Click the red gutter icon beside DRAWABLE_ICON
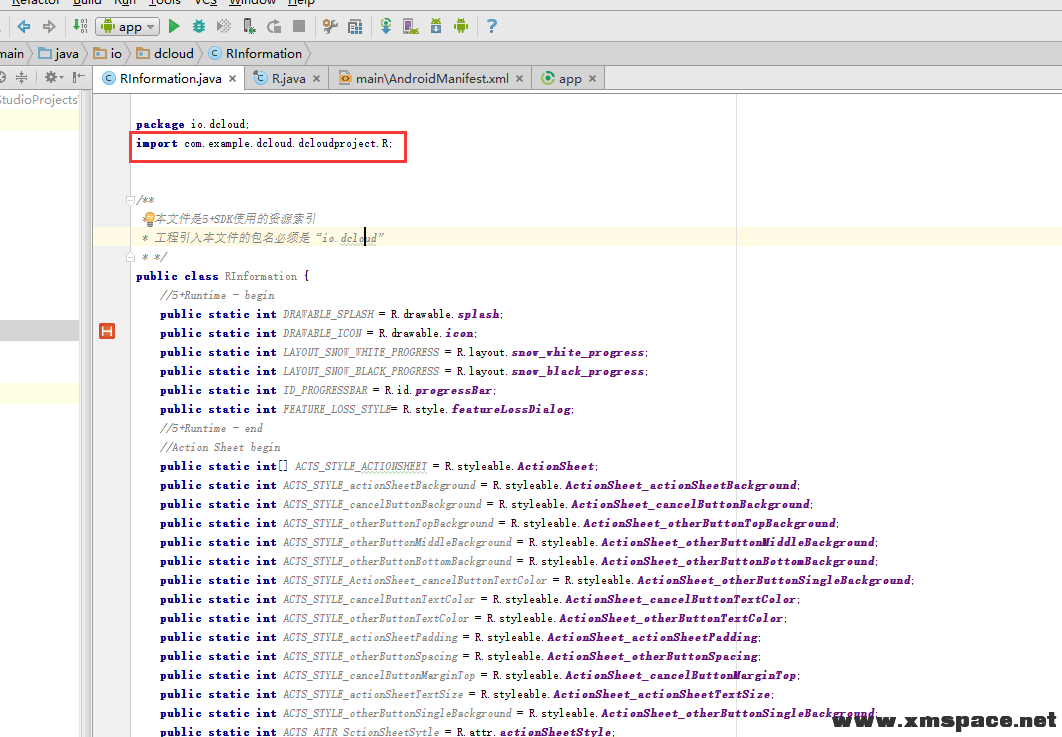 coord(107,331)
